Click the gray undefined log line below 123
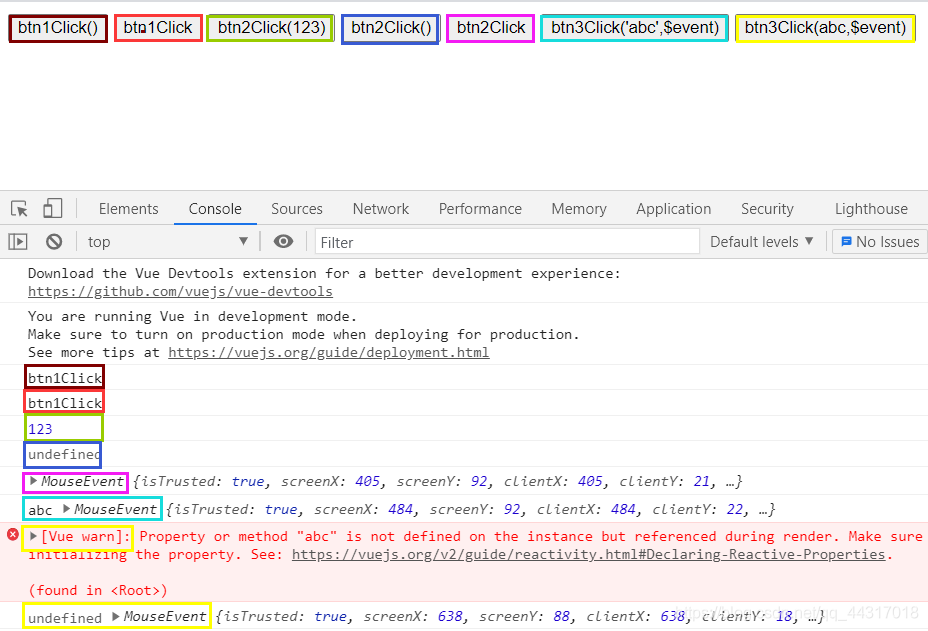 coord(63,455)
